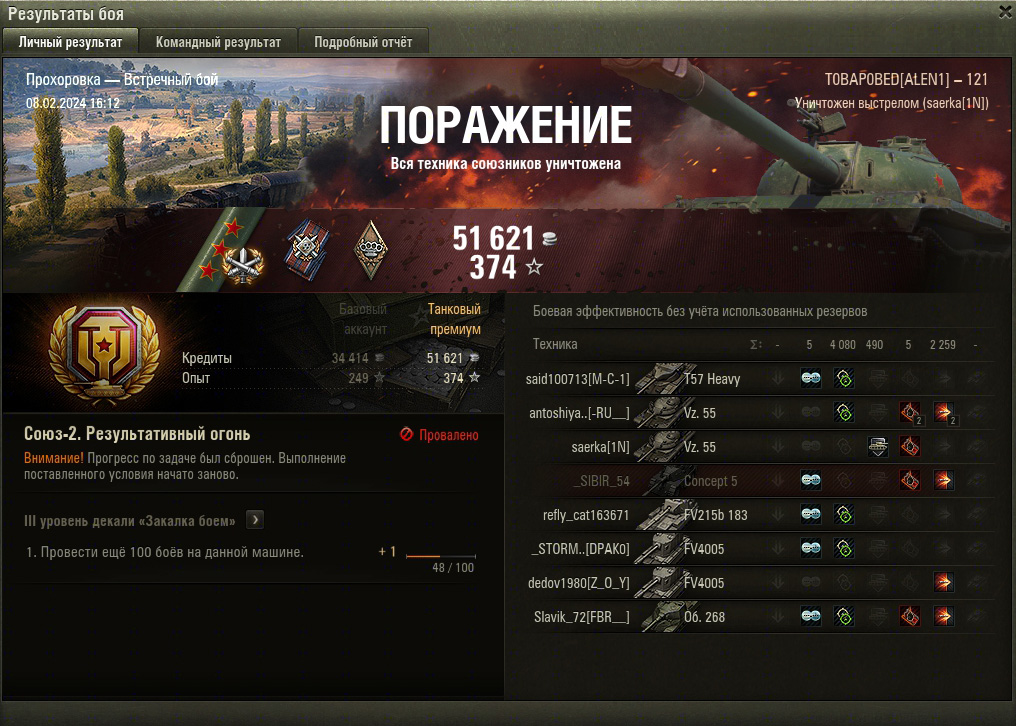1016x726 pixels.
Task: Close the battle results window
Action: (x=1005, y=12)
